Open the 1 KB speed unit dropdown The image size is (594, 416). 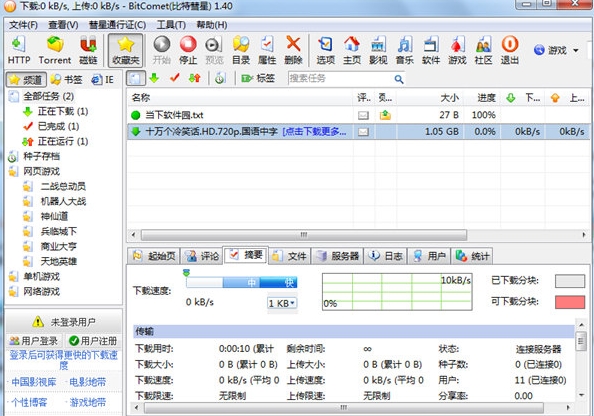[282, 303]
